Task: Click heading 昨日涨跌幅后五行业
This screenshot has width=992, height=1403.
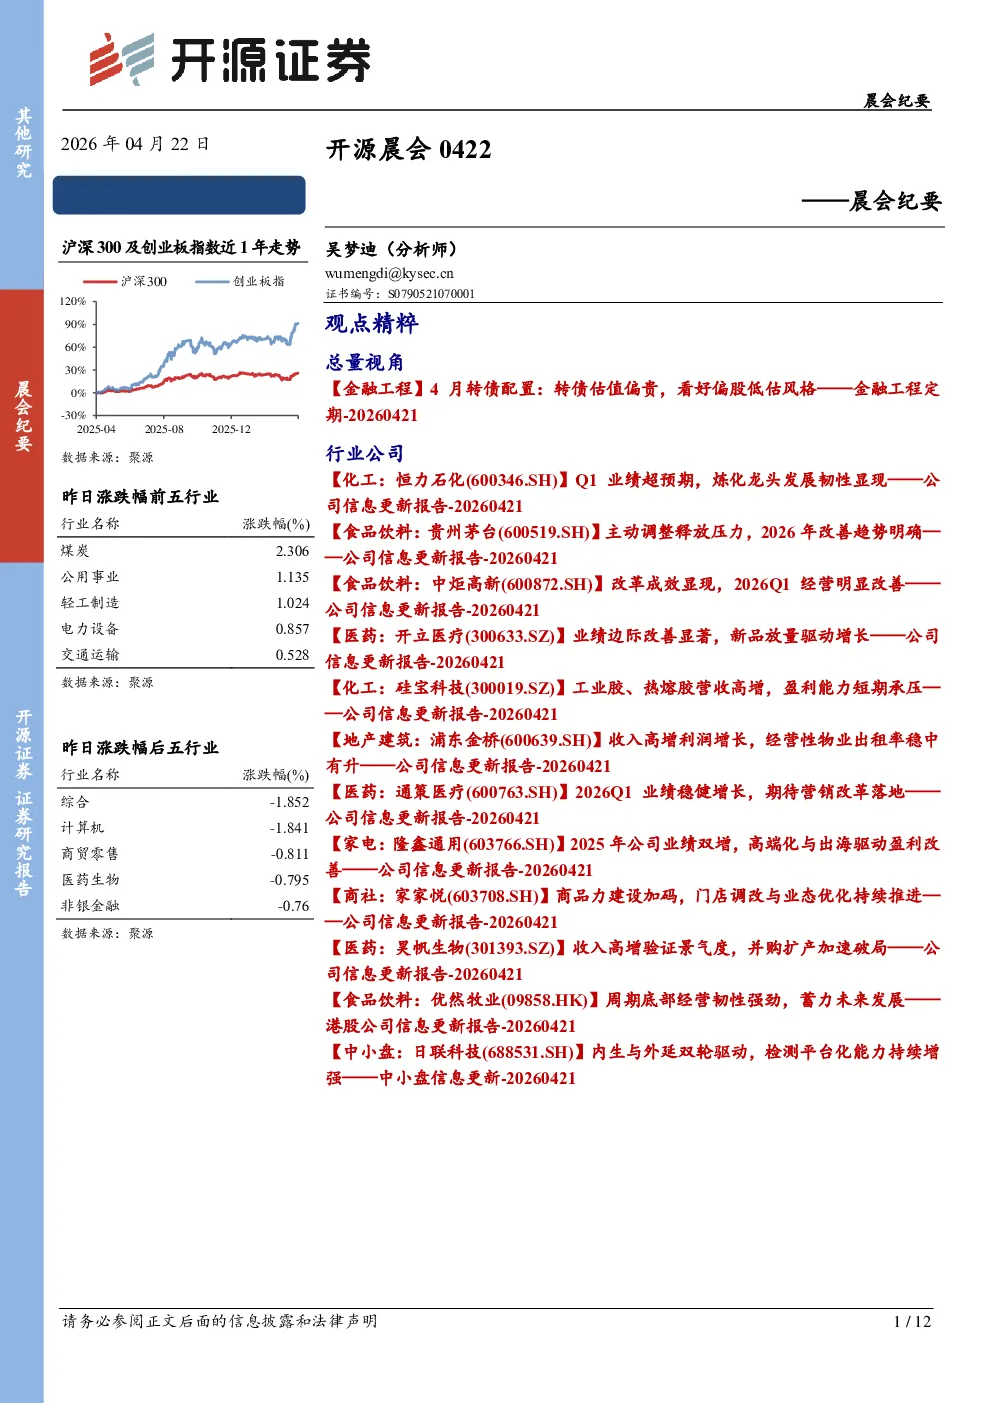Action: point(140,748)
